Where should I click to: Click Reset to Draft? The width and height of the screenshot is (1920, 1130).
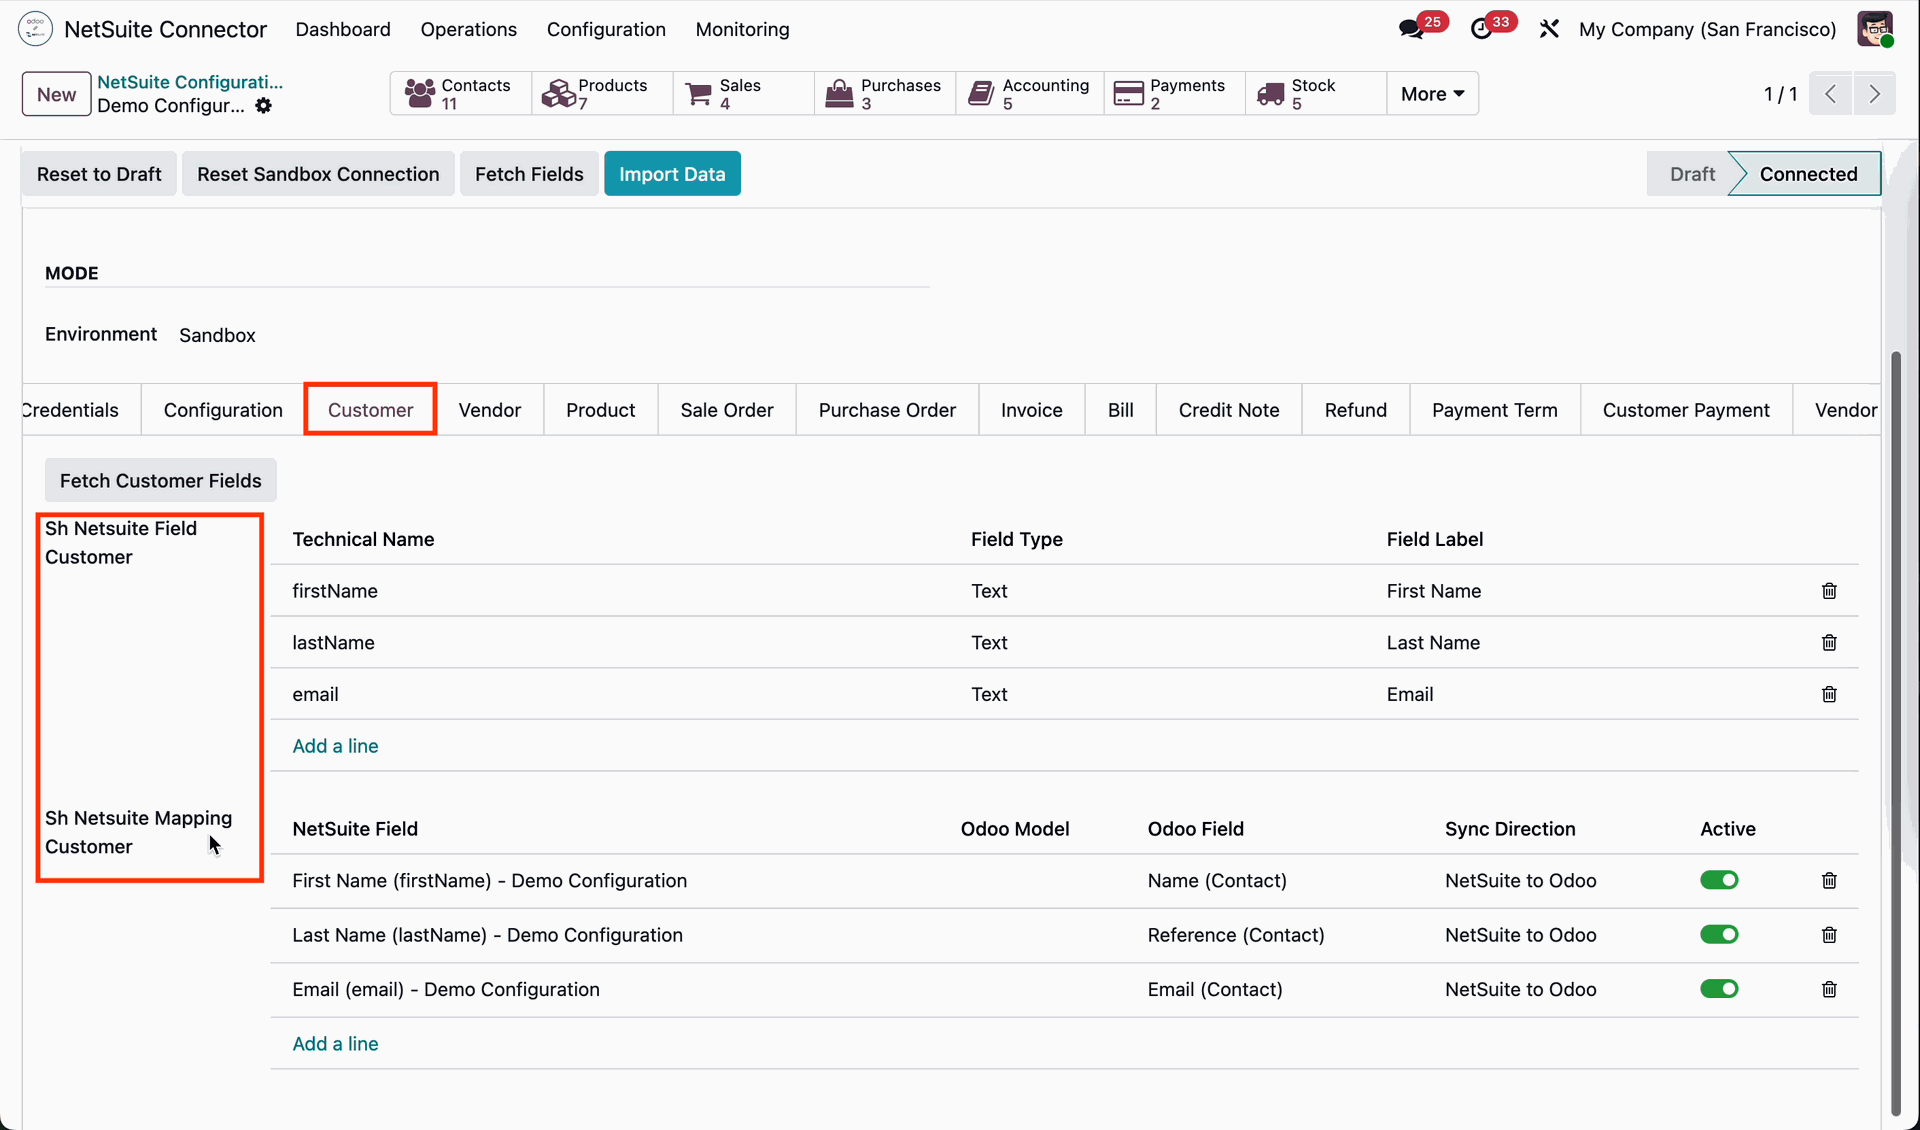[x=99, y=174]
